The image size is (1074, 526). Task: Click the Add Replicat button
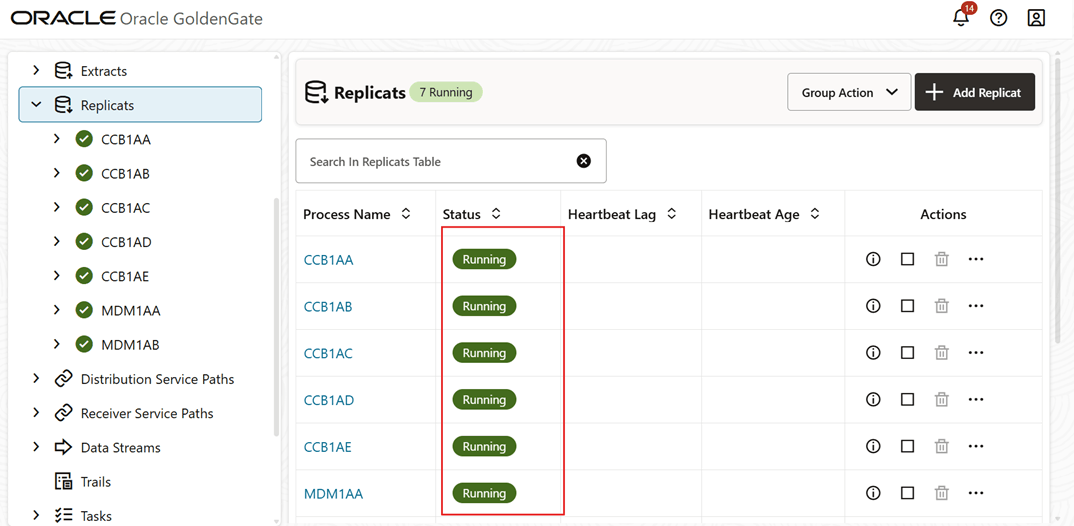pos(975,92)
